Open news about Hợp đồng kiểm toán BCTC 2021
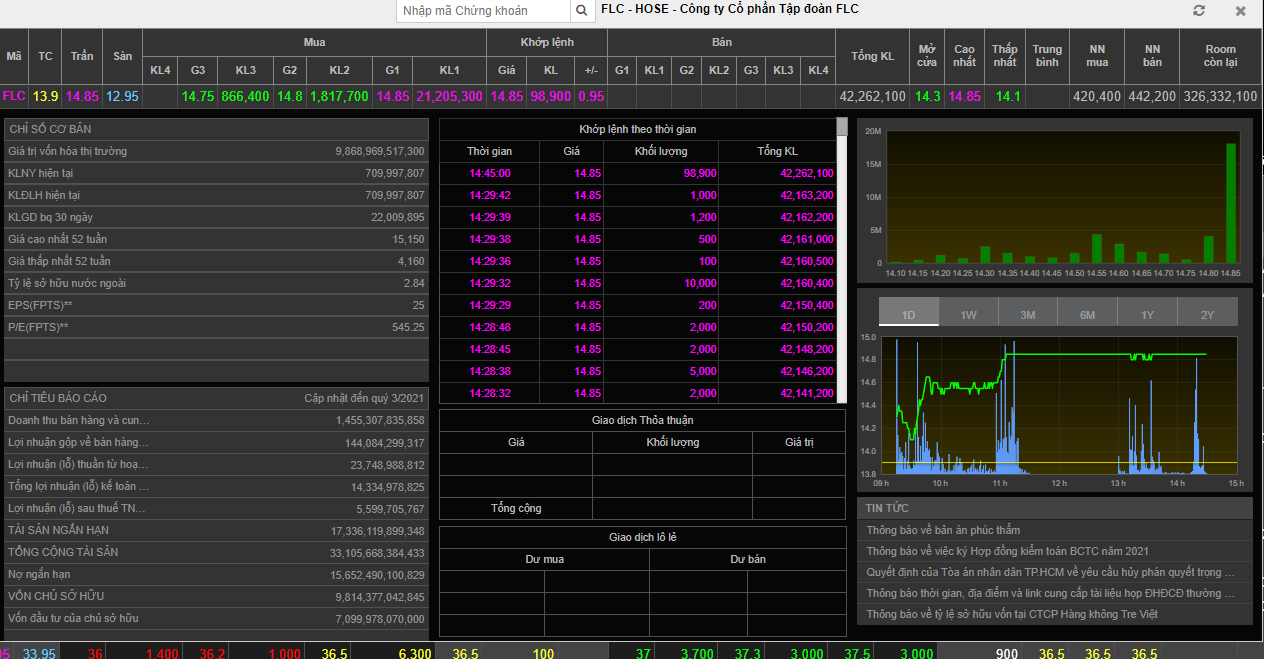The width and height of the screenshot is (1264, 659). [x=1007, y=551]
